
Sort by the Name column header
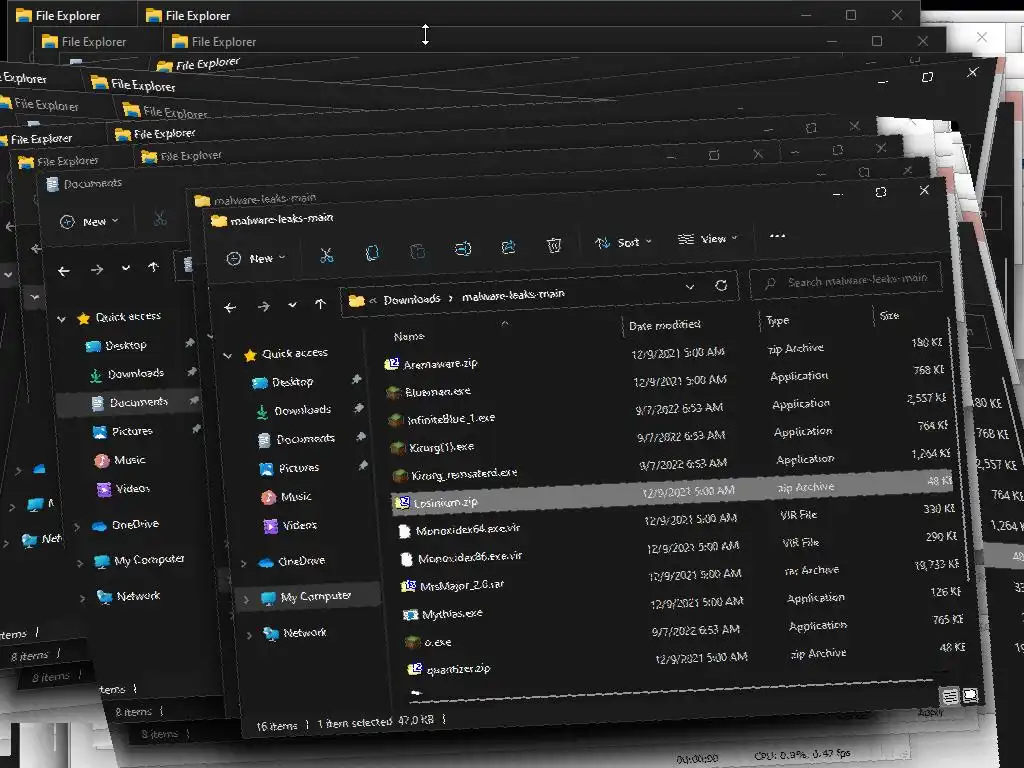(x=409, y=336)
